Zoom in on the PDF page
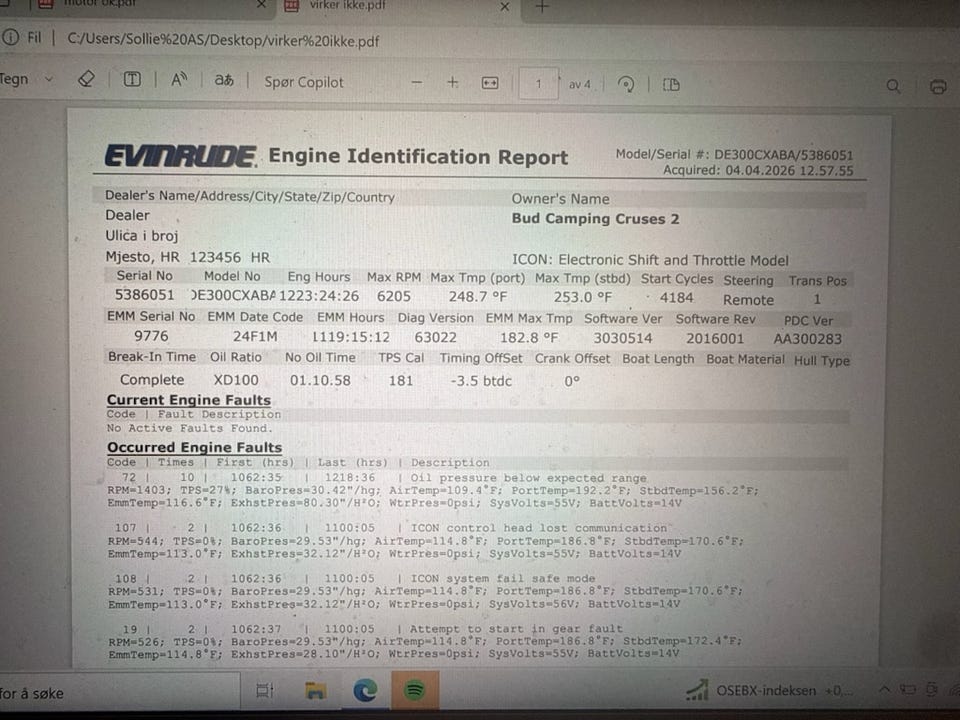Image resolution: width=960 pixels, height=720 pixels. tap(452, 83)
